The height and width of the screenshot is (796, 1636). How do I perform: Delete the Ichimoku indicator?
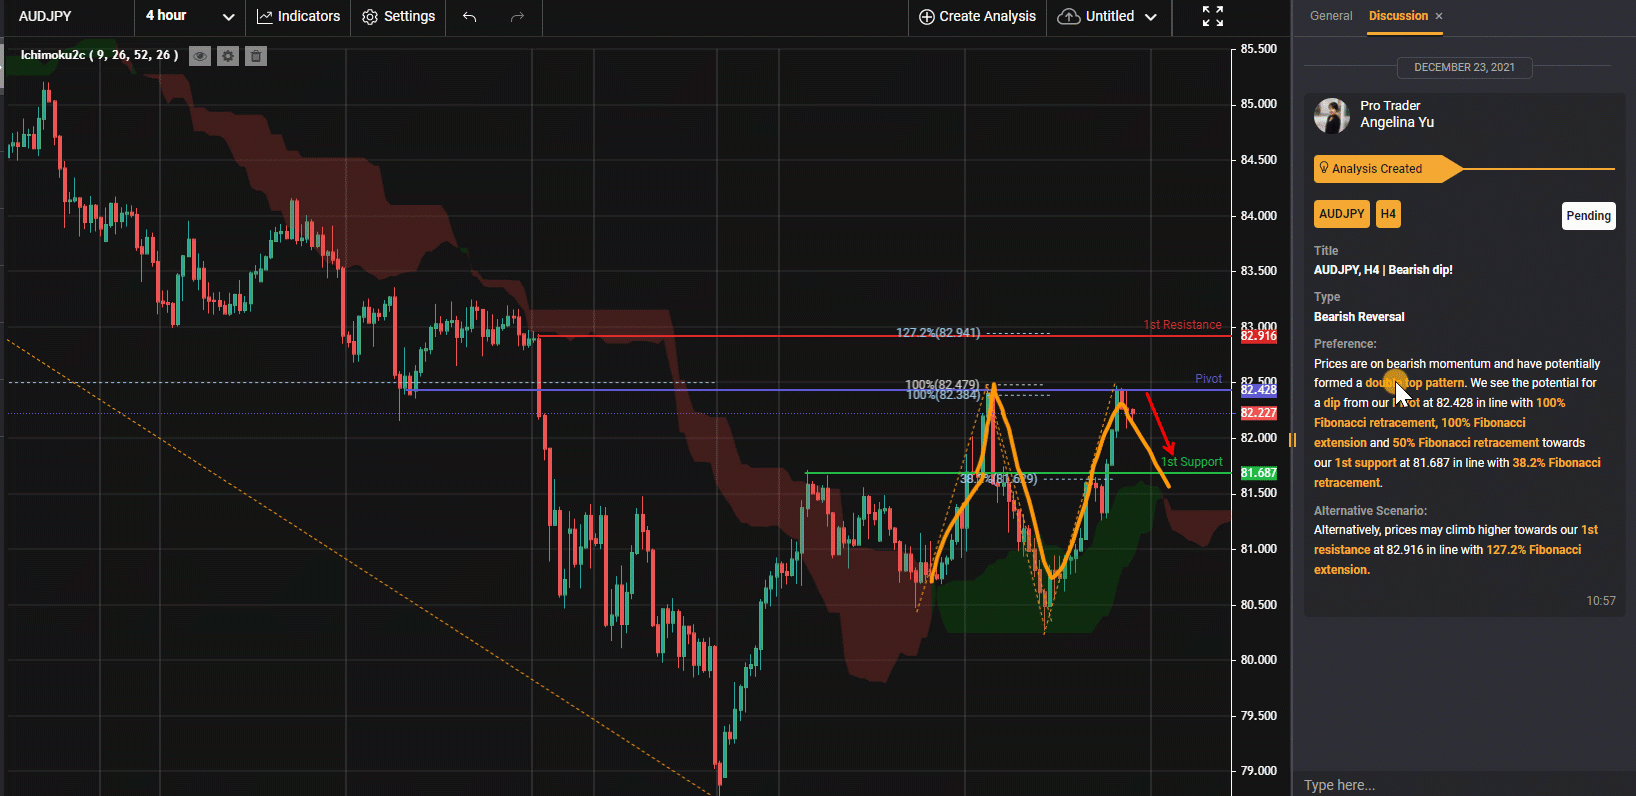(256, 56)
